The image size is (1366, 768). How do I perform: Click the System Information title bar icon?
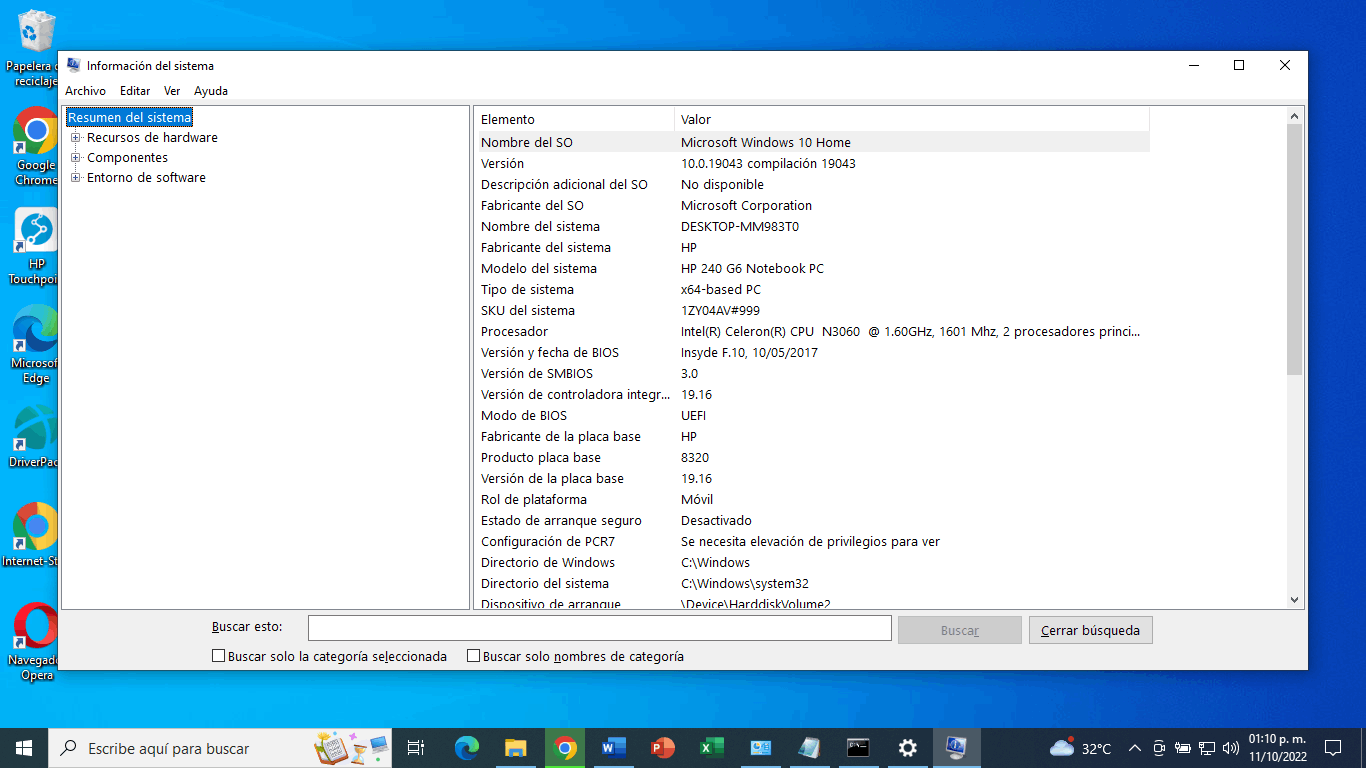(73, 65)
